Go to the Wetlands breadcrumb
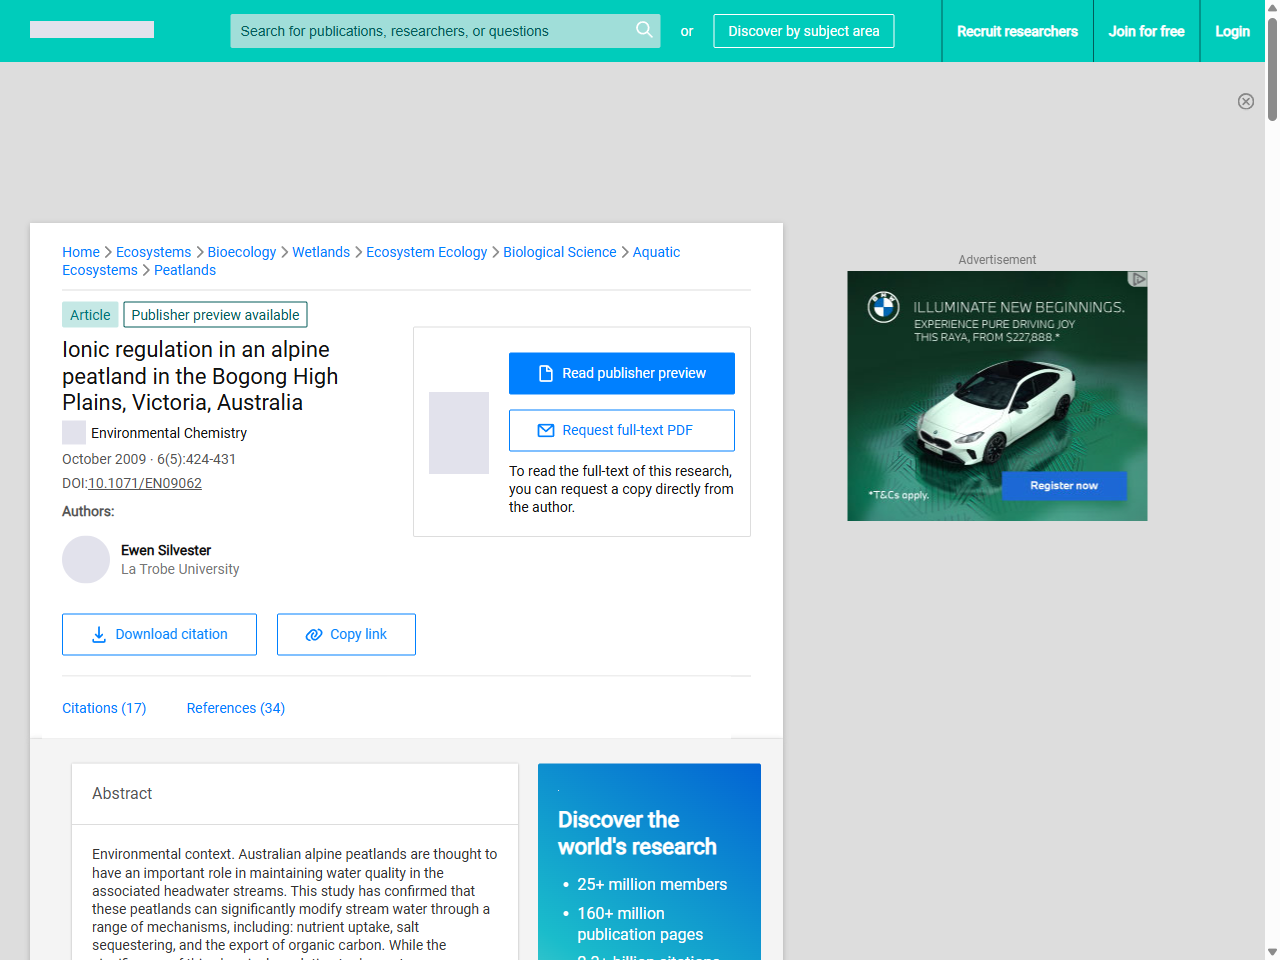 (321, 252)
